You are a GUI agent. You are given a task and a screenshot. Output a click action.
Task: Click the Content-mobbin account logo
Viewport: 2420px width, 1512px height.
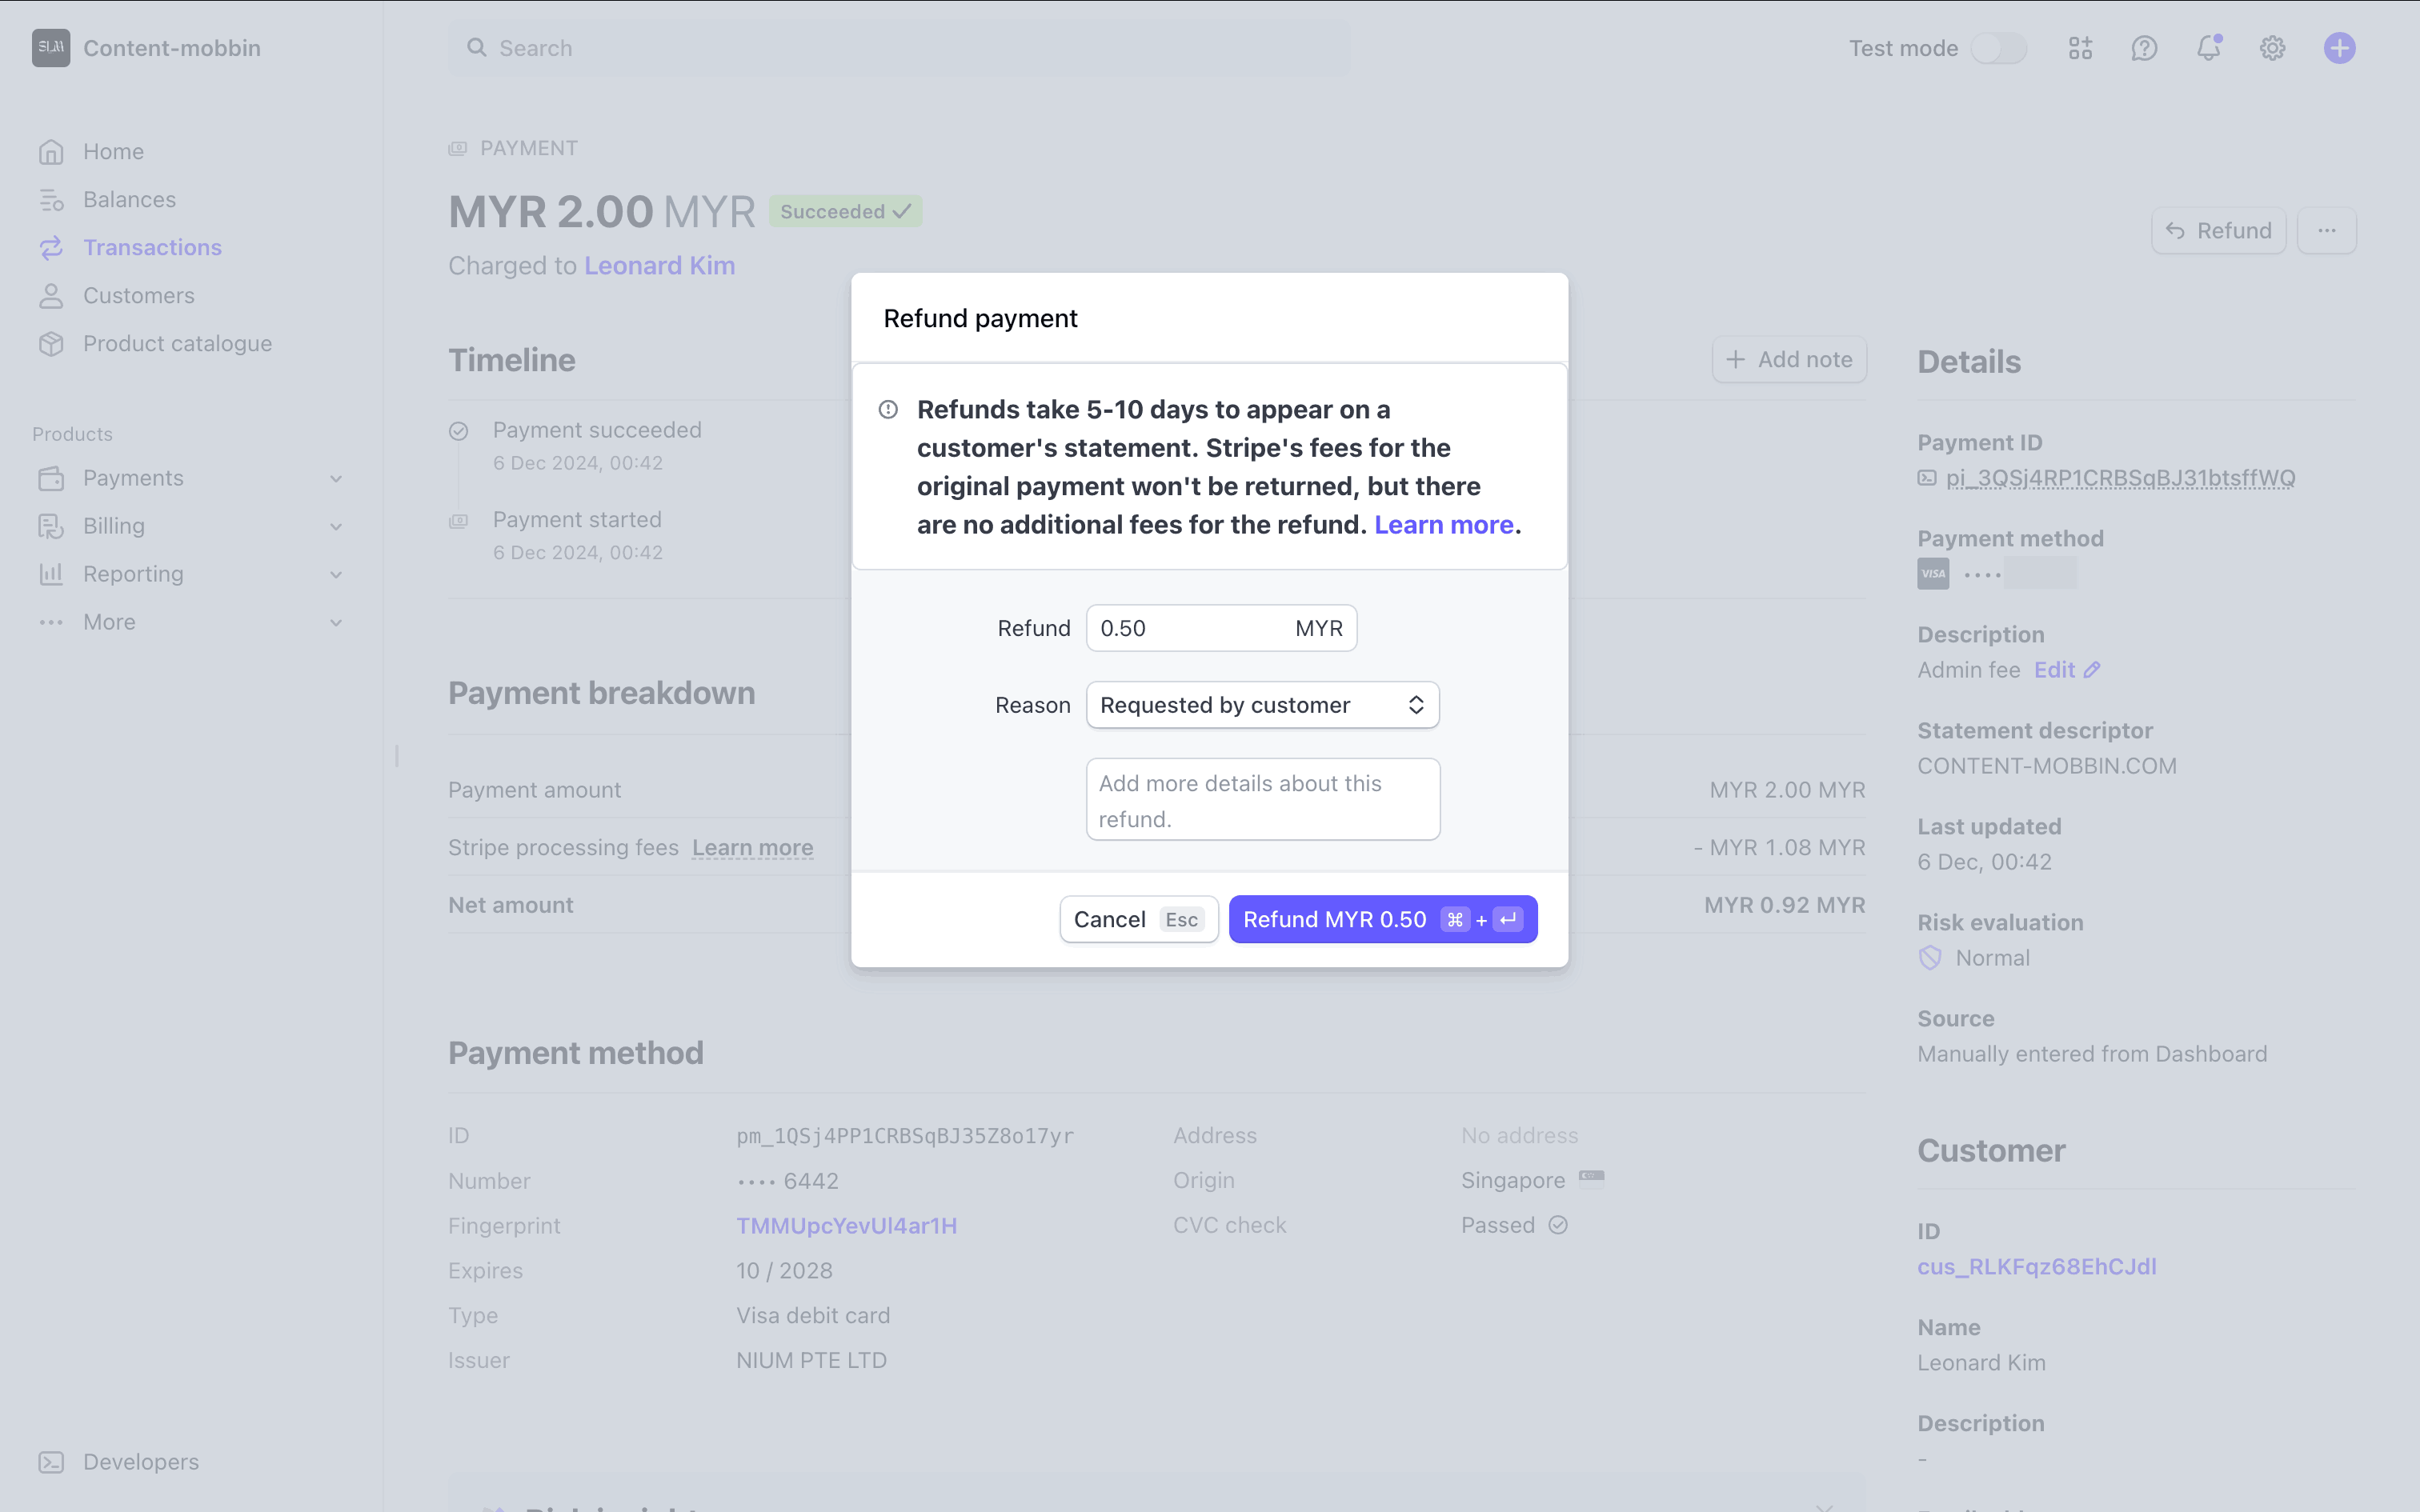[51, 48]
